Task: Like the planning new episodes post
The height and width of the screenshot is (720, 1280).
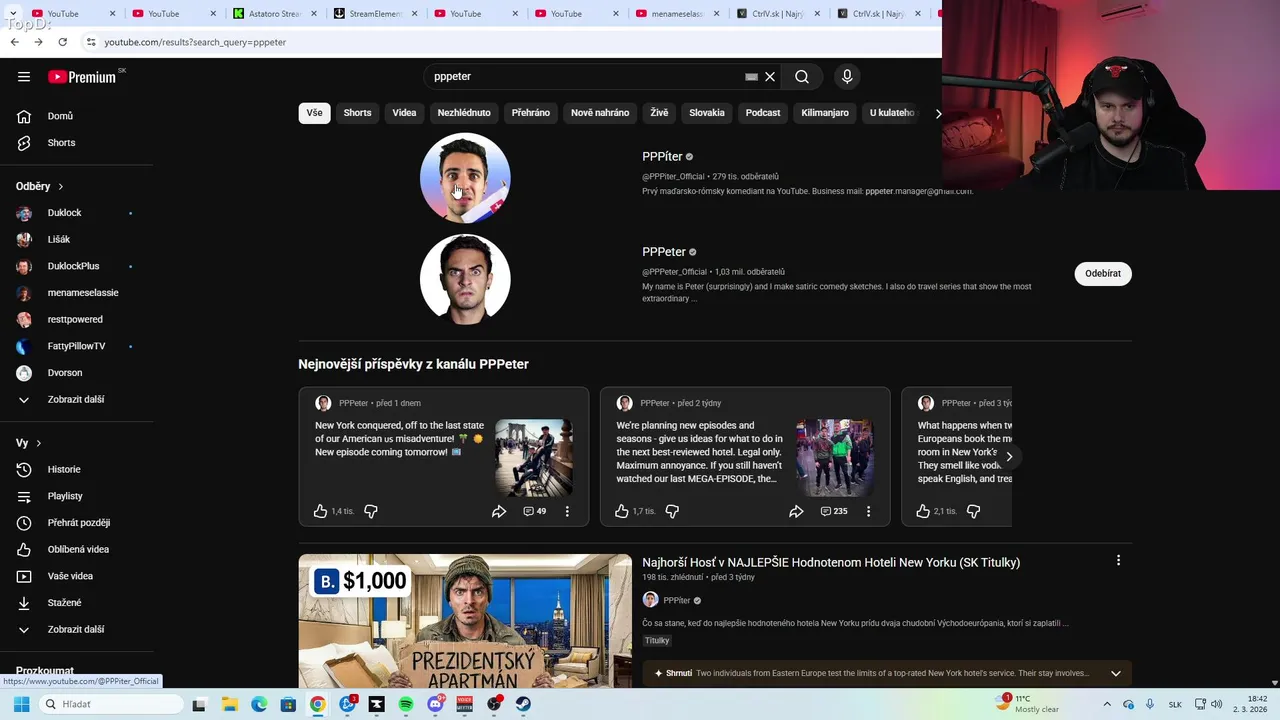Action: point(622,511)
